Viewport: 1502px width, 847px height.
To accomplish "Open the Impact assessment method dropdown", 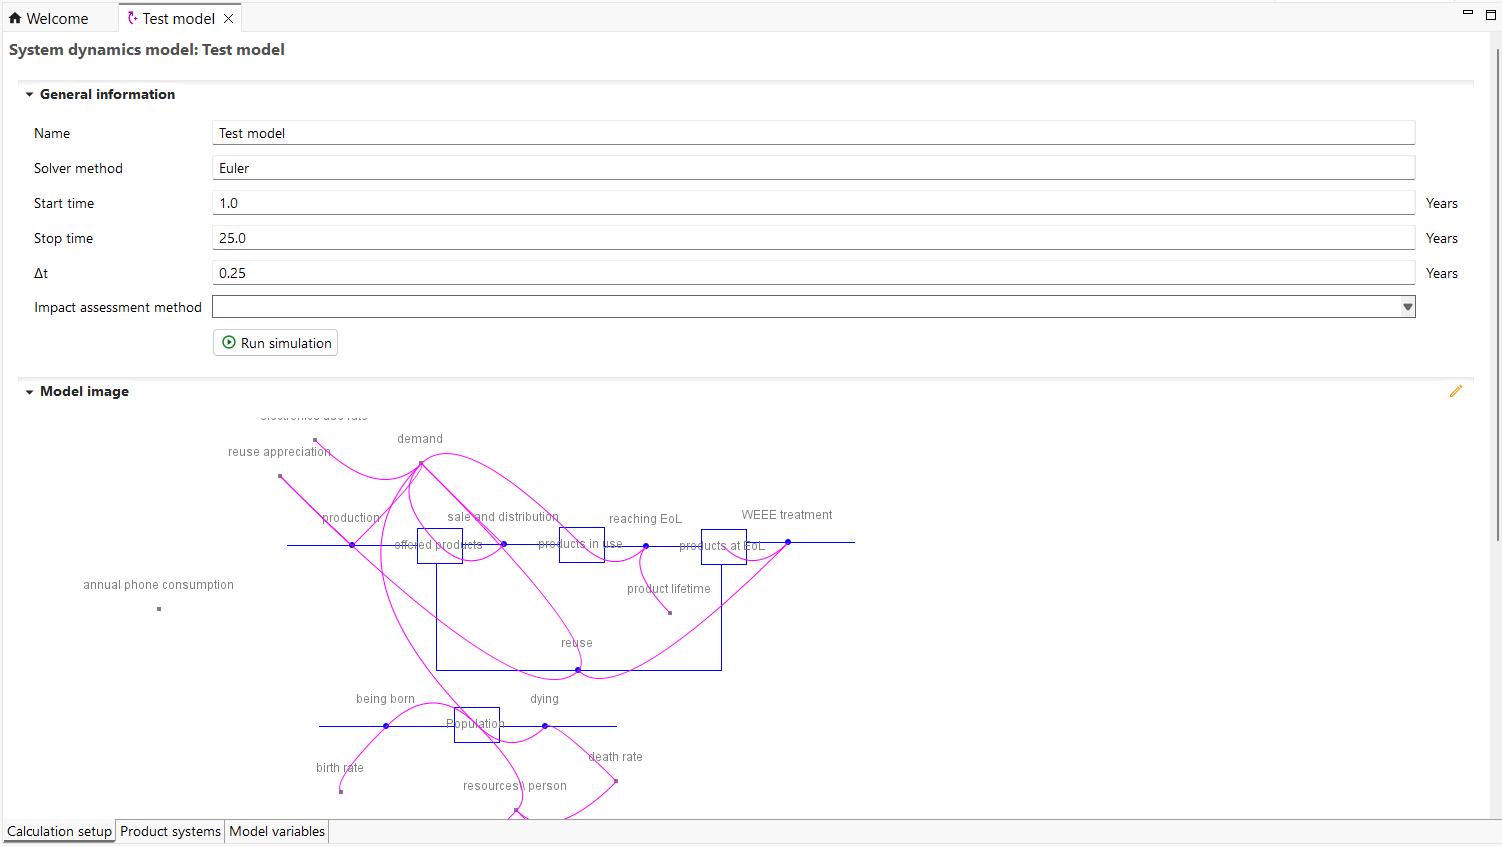I will click(x=1407, y=307).
